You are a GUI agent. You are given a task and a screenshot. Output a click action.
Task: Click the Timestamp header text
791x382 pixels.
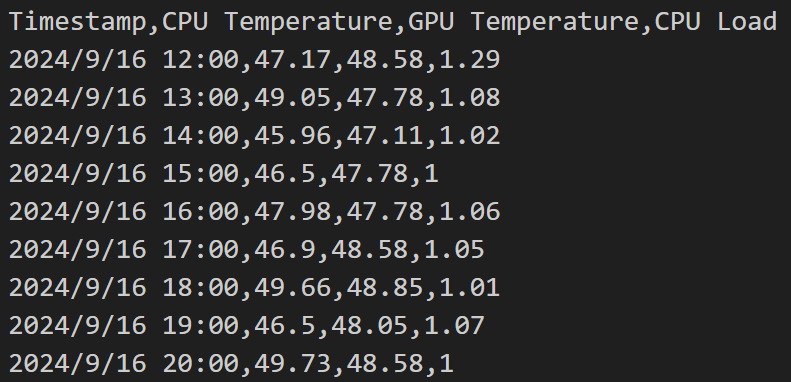pyautogui.click(x=77, y=22)
